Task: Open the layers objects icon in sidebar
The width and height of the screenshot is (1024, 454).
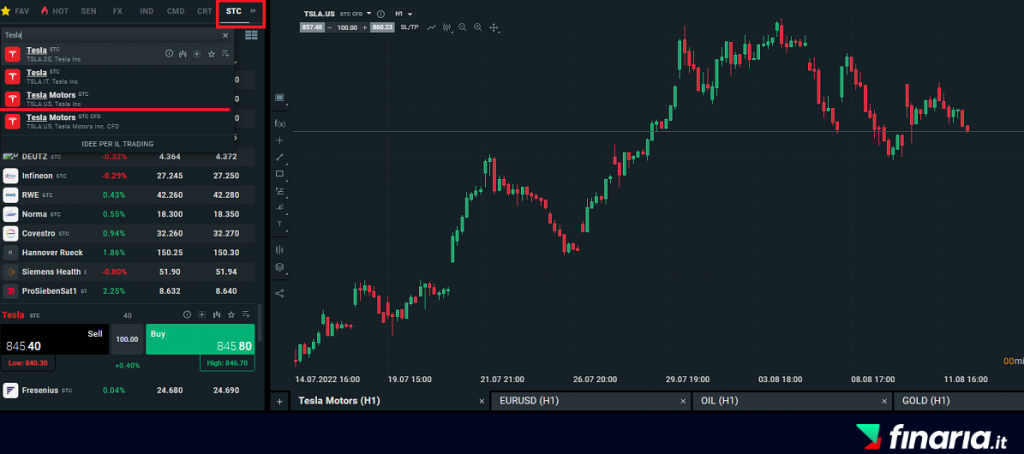Action: coord(280,267)
